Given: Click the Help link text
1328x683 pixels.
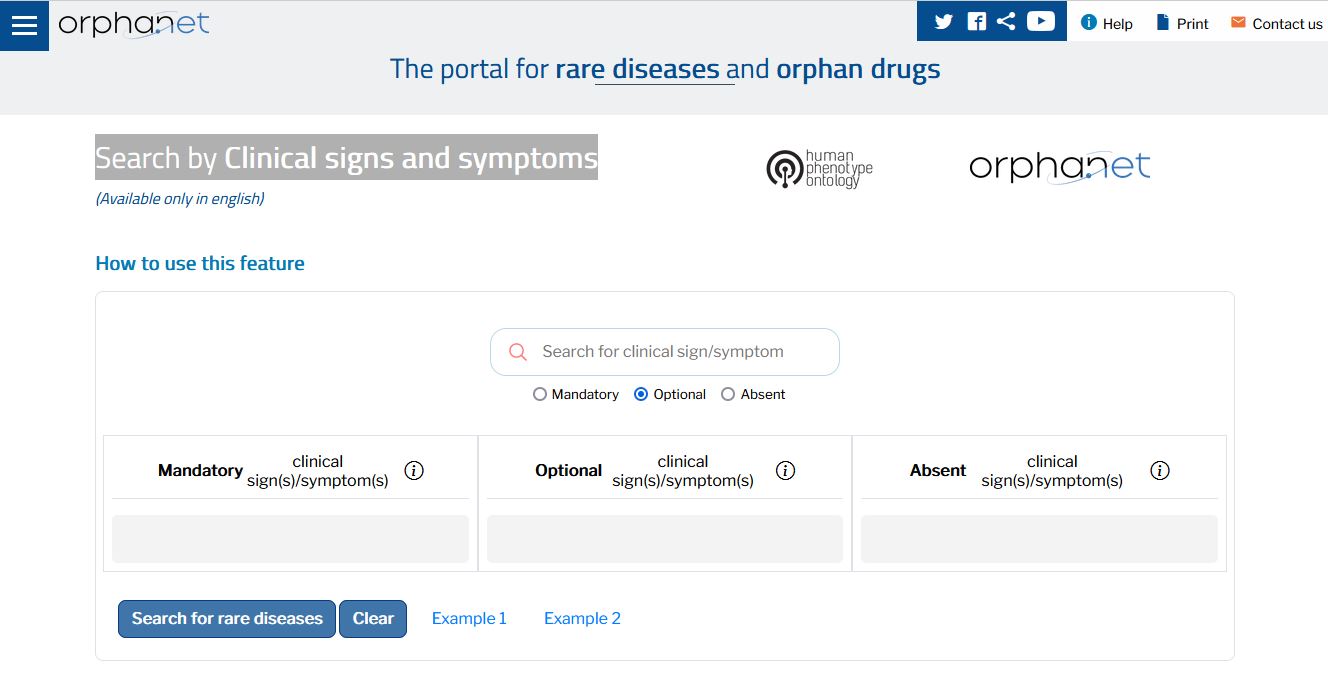Looking at the screenshot, I should pyautogui.click(x=1118, y=24).
